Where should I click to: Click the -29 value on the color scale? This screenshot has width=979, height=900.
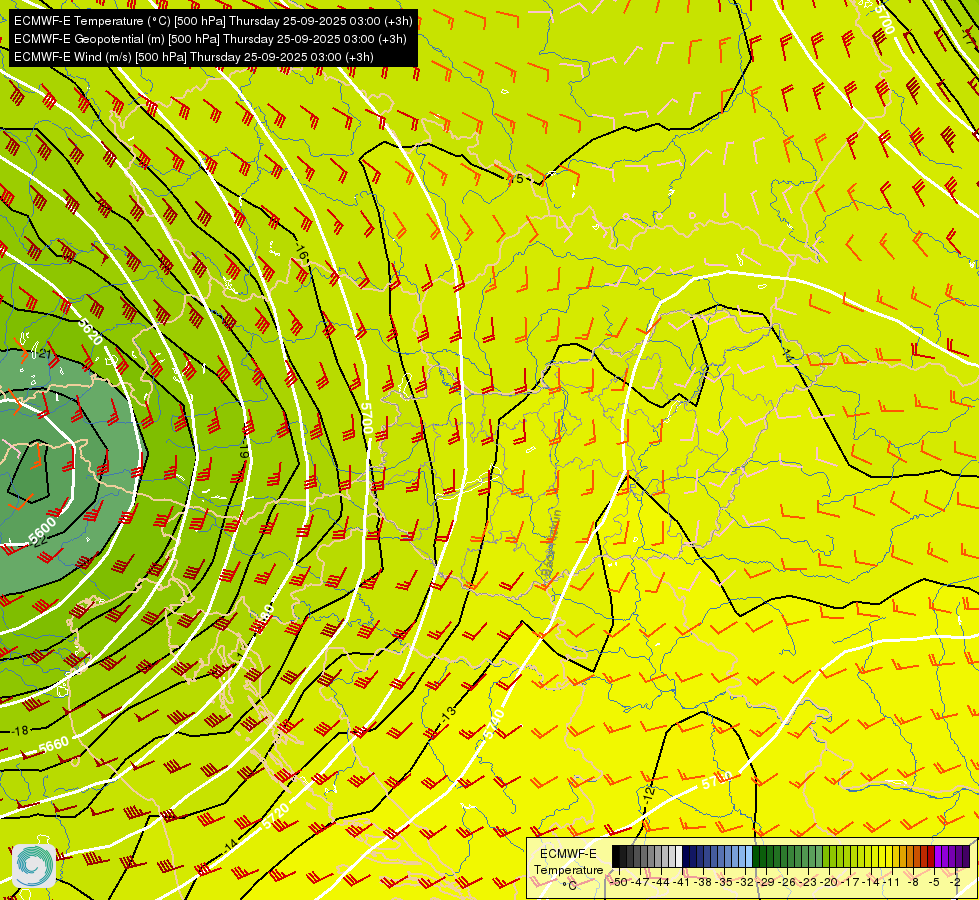(766, 883)
